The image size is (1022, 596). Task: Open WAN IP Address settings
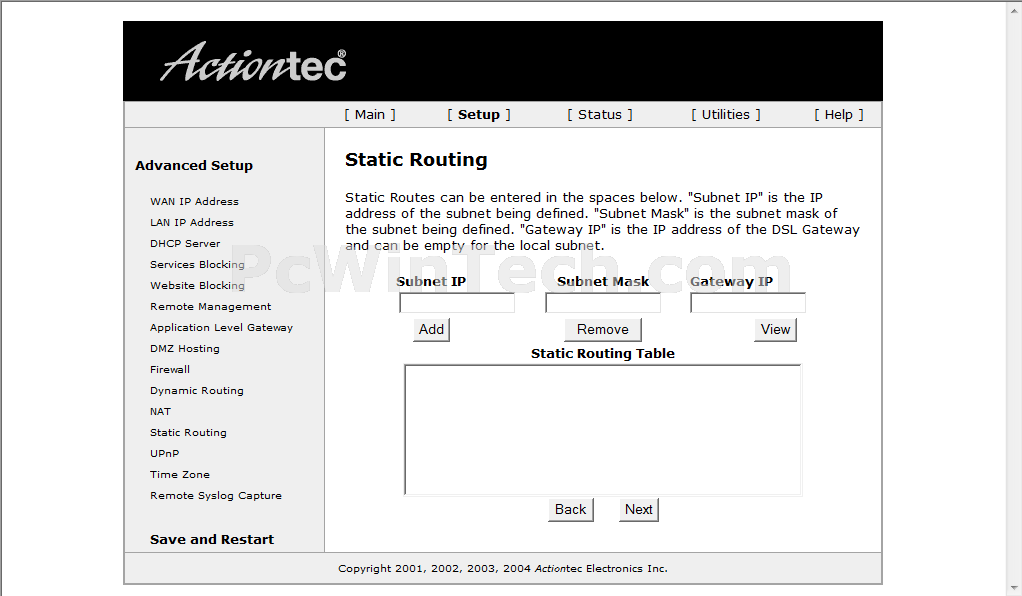[x=194, y=201]
